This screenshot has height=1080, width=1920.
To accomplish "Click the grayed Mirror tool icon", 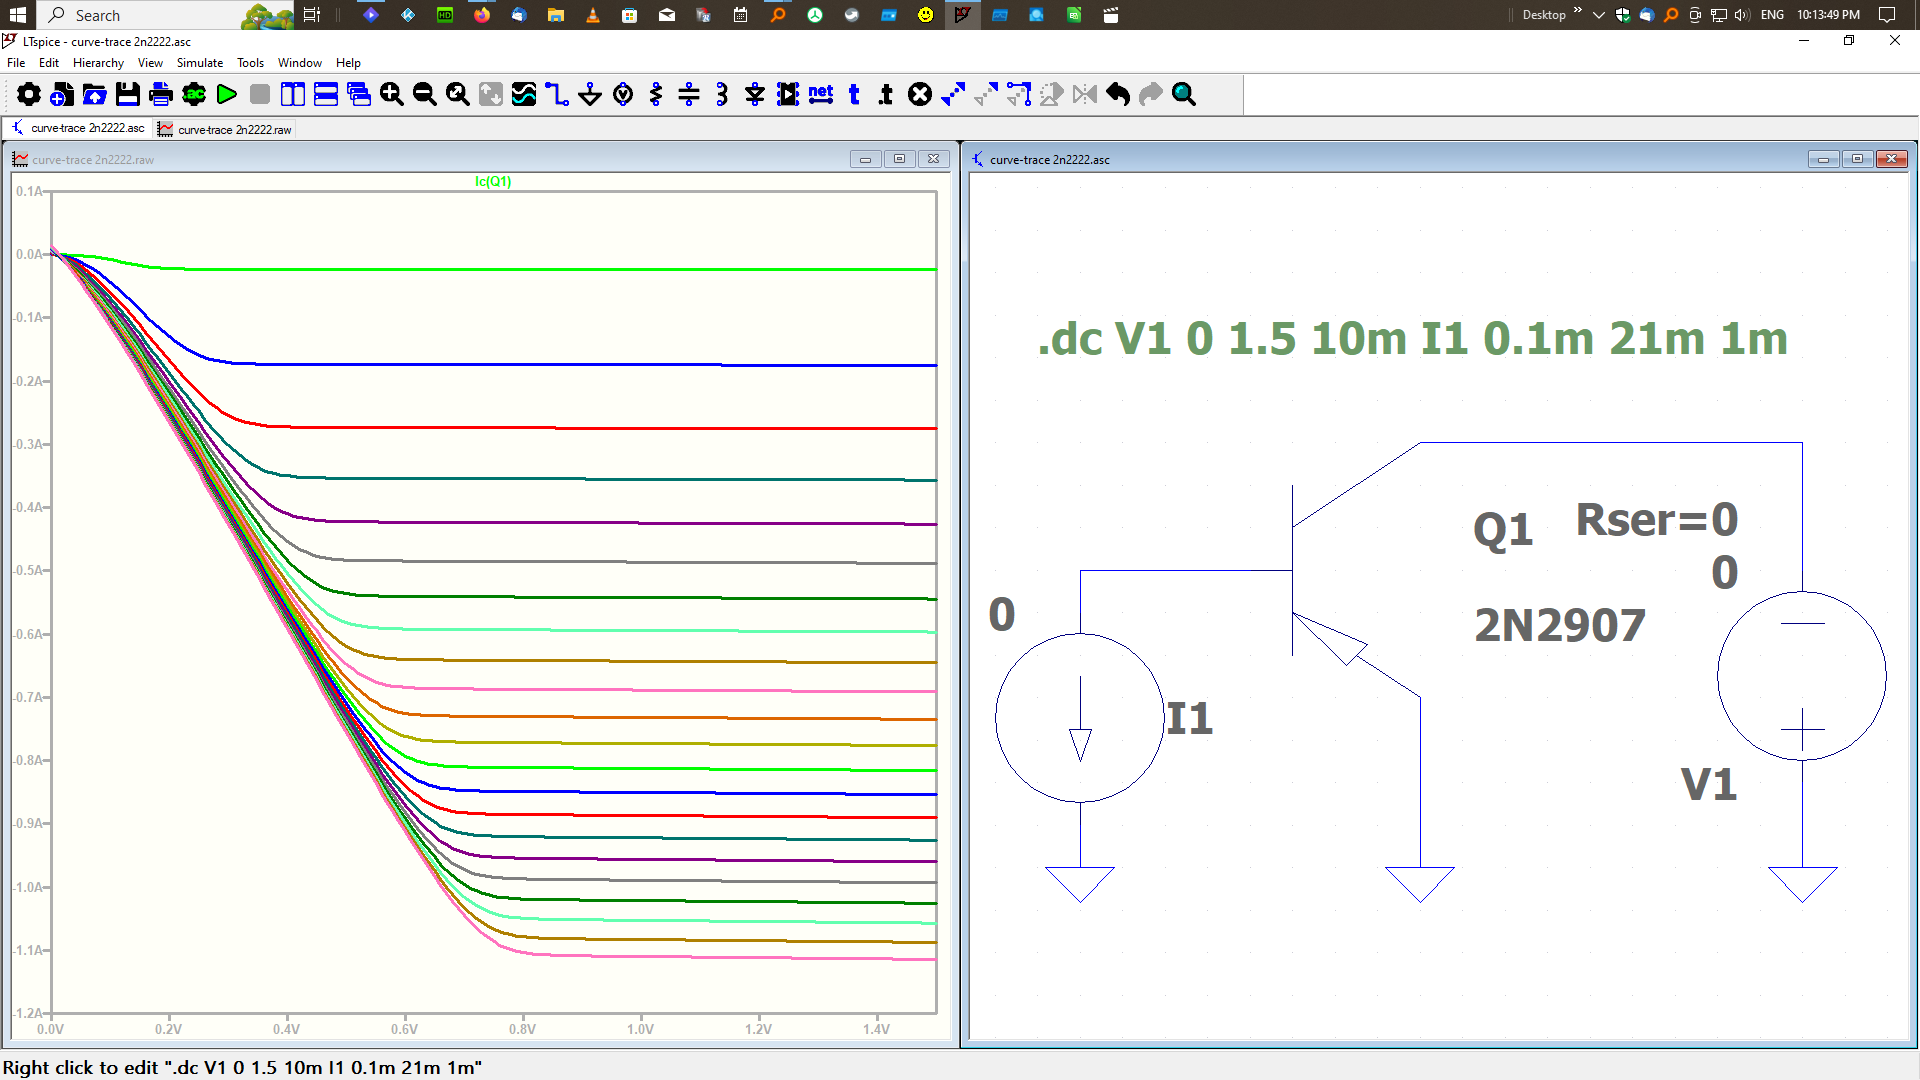I will click(x=1085, y=94).
